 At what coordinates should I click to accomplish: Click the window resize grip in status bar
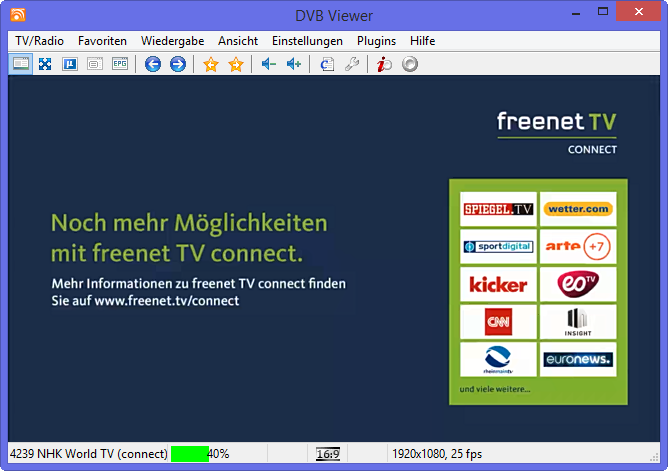tap(654, 457)
